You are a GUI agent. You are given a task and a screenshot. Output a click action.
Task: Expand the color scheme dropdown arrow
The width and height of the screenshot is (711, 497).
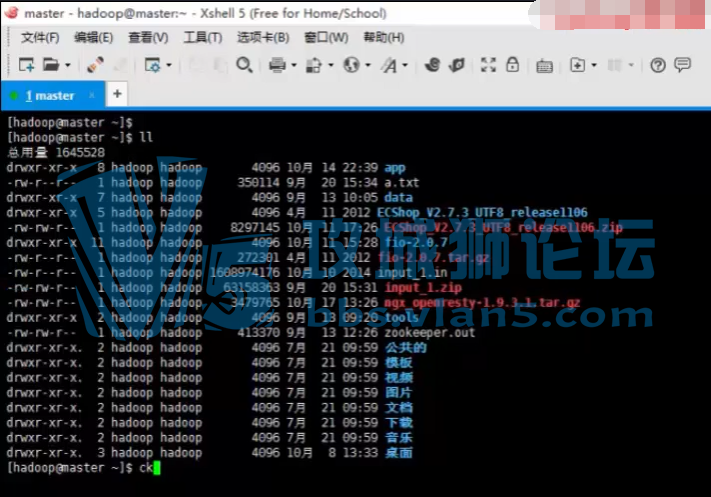[x=331, y=65]
